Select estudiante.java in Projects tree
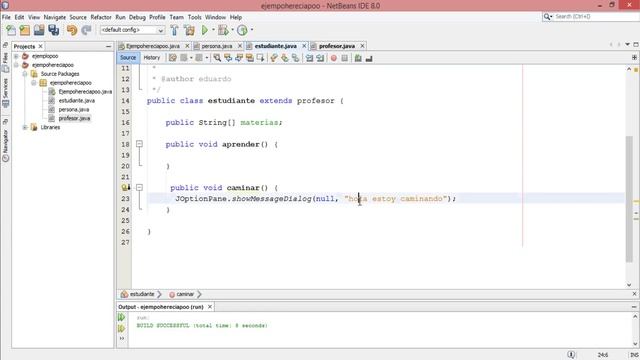The image size is (640, 360). pyautogui.click(x=77, y=100)
